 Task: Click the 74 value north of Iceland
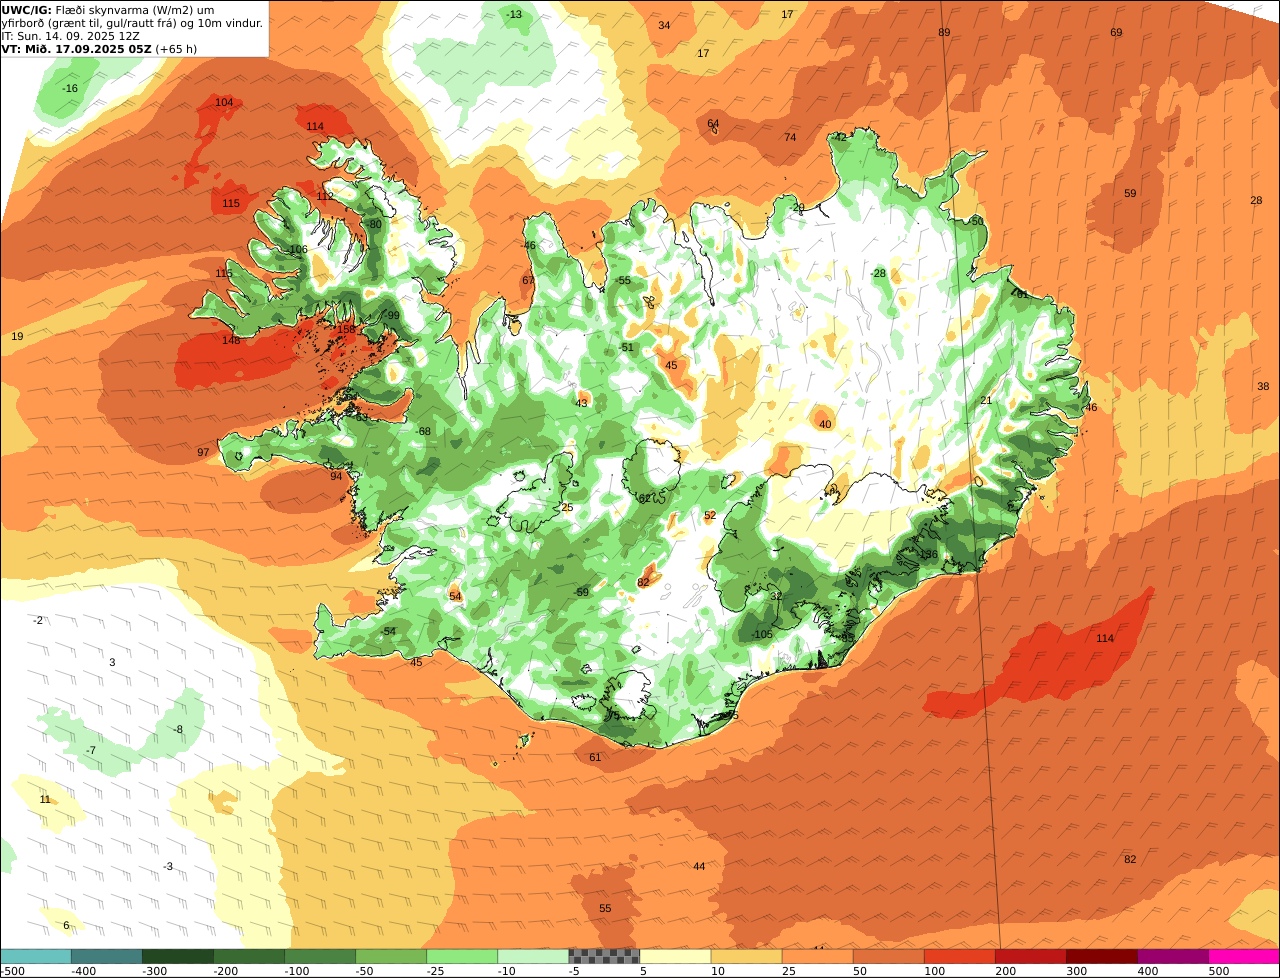790,138
